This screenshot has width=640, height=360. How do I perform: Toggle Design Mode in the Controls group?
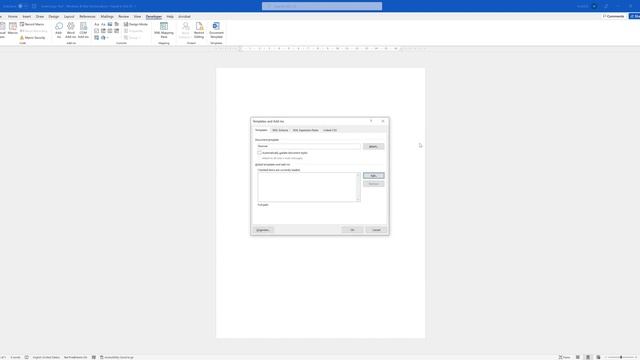click(136, 24)
